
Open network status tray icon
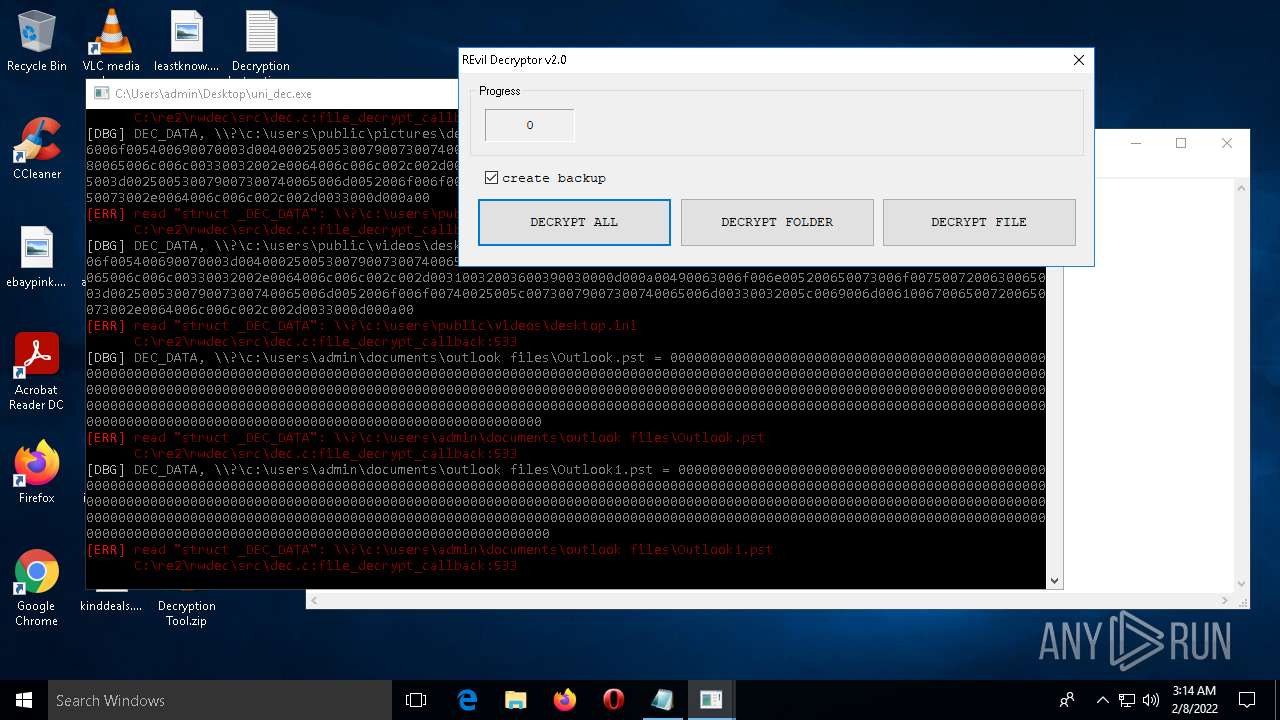click(1127, 700)
